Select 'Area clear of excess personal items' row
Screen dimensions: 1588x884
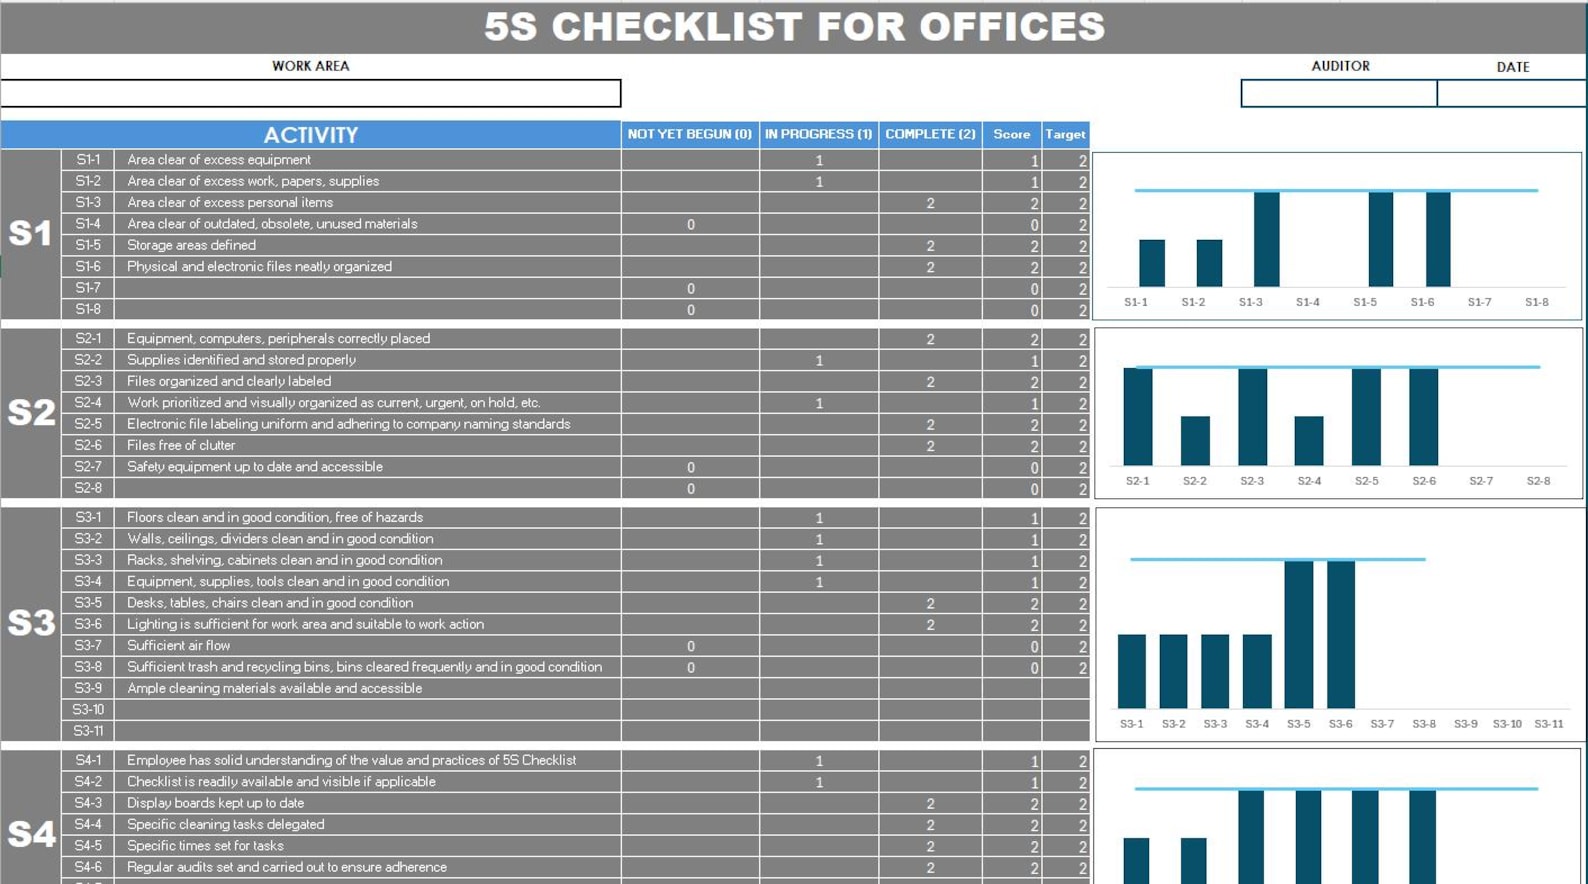[367, 202]
